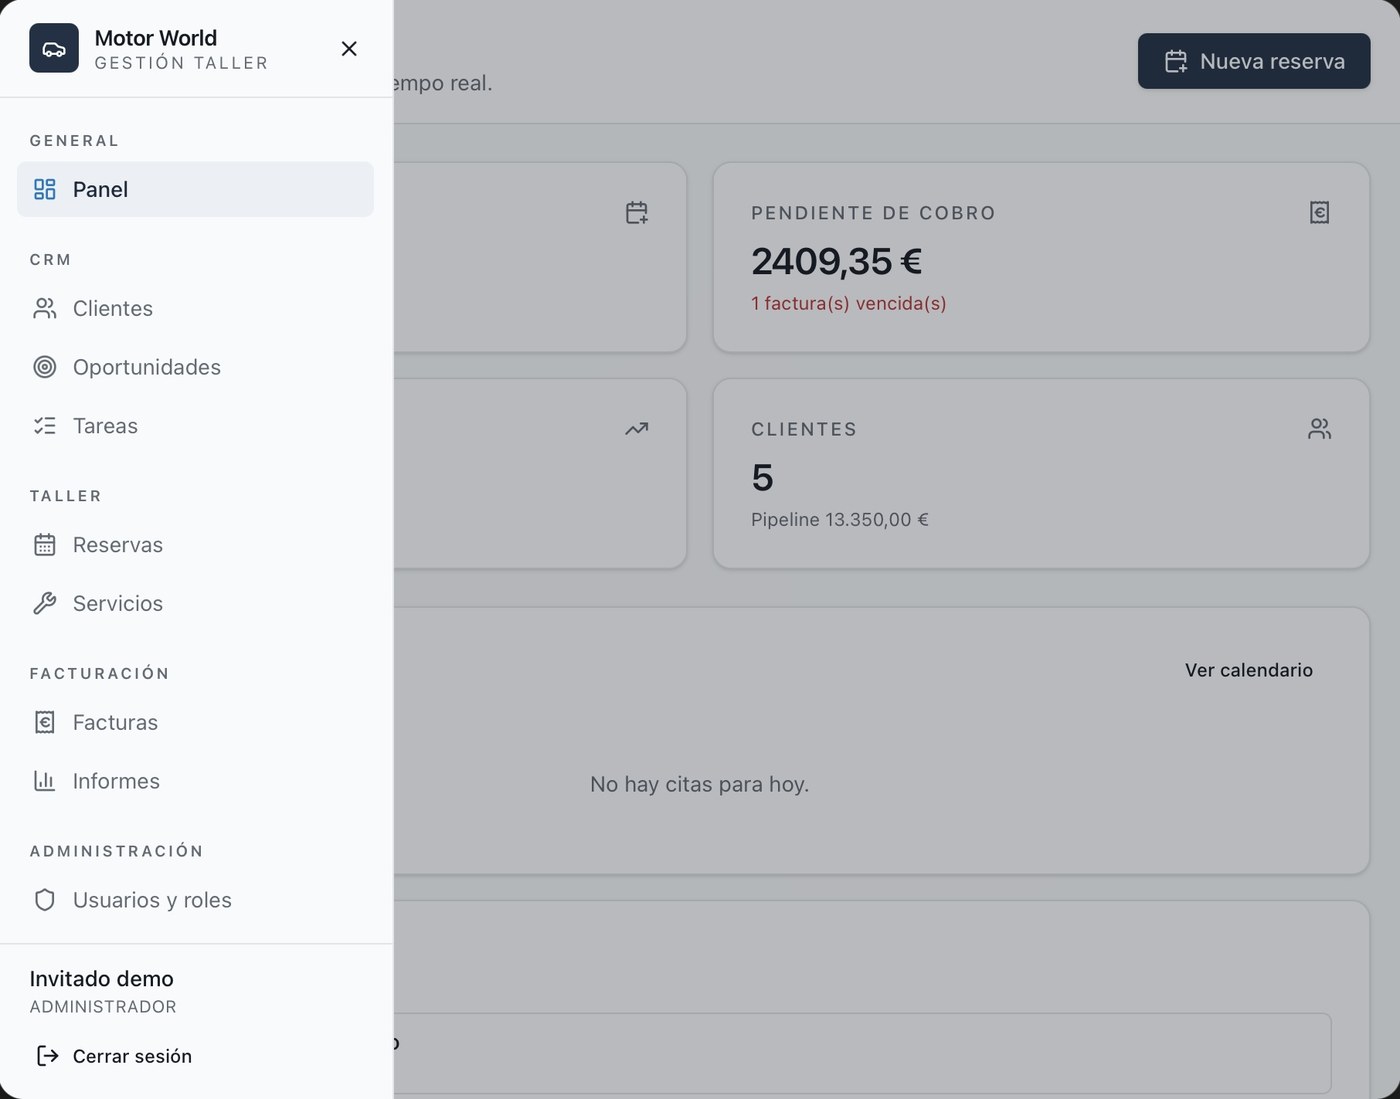Click the 'PENDIENTE DE COBRO' card heading
This screenshot has width=1400, height=1099.
[x=873, y=213]
